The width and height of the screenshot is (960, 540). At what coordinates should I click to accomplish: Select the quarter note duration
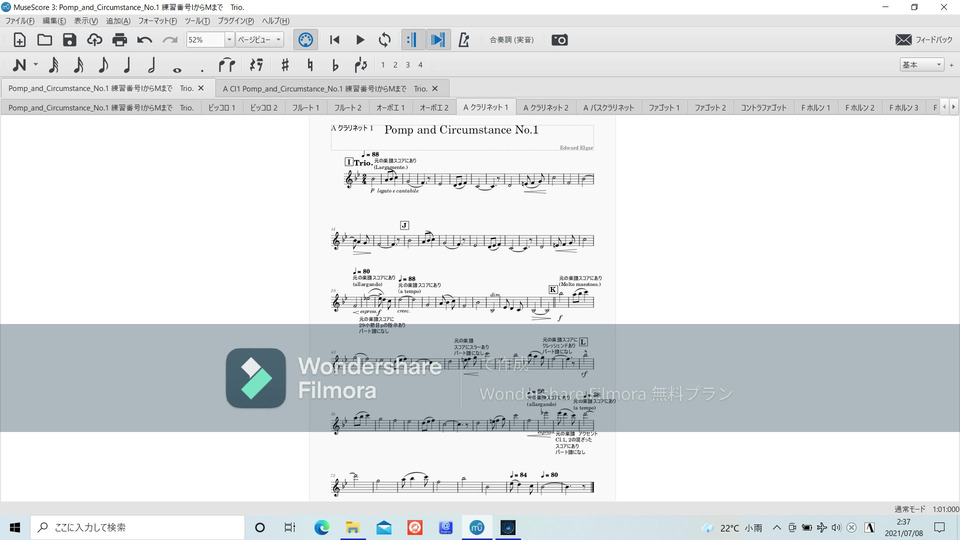[127, 65]
